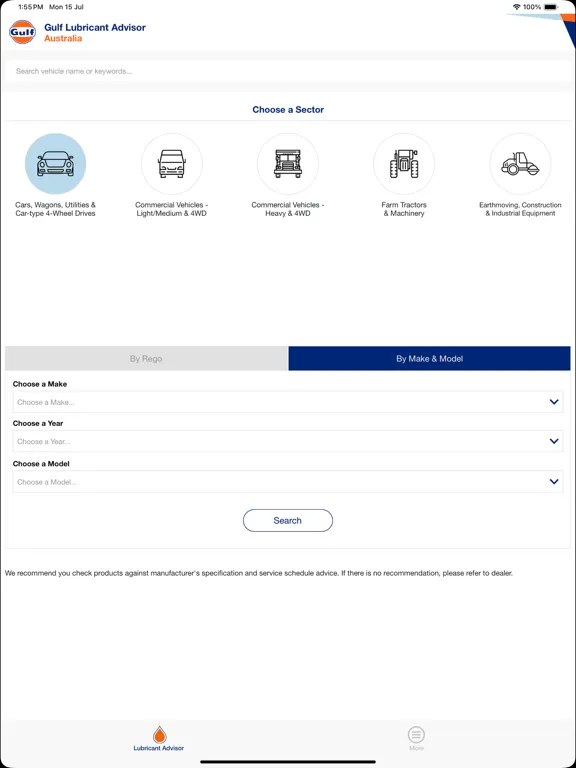
Task: Expand the Model field chevron arrow
Action: (x=554, y=482)
